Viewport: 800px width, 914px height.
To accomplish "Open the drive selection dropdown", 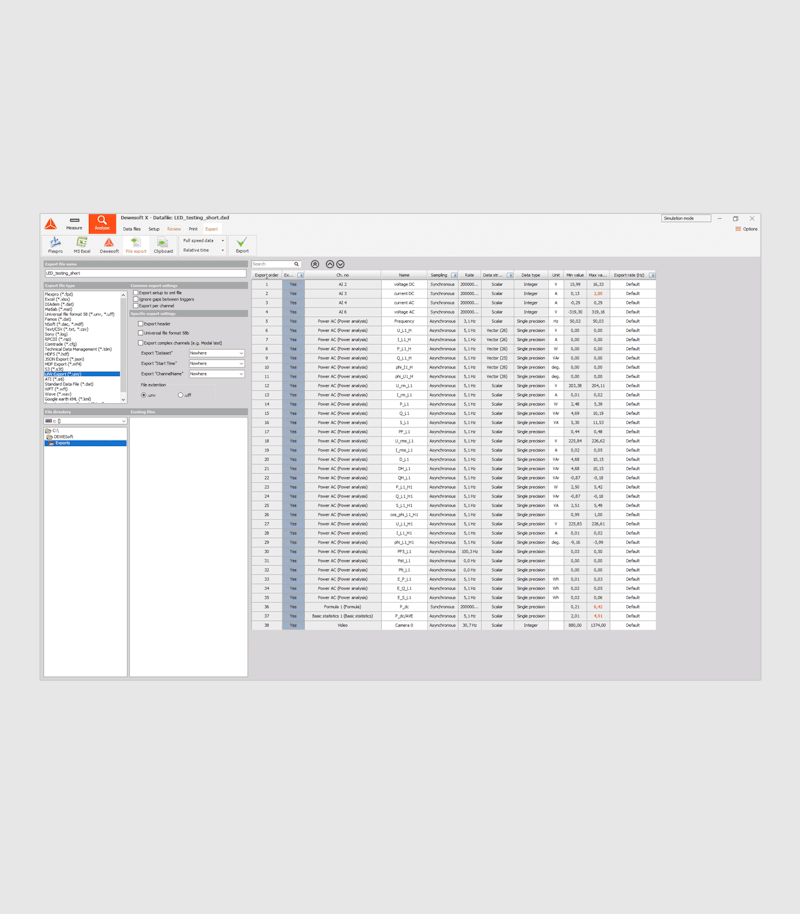I will click(x=85, y=421).
